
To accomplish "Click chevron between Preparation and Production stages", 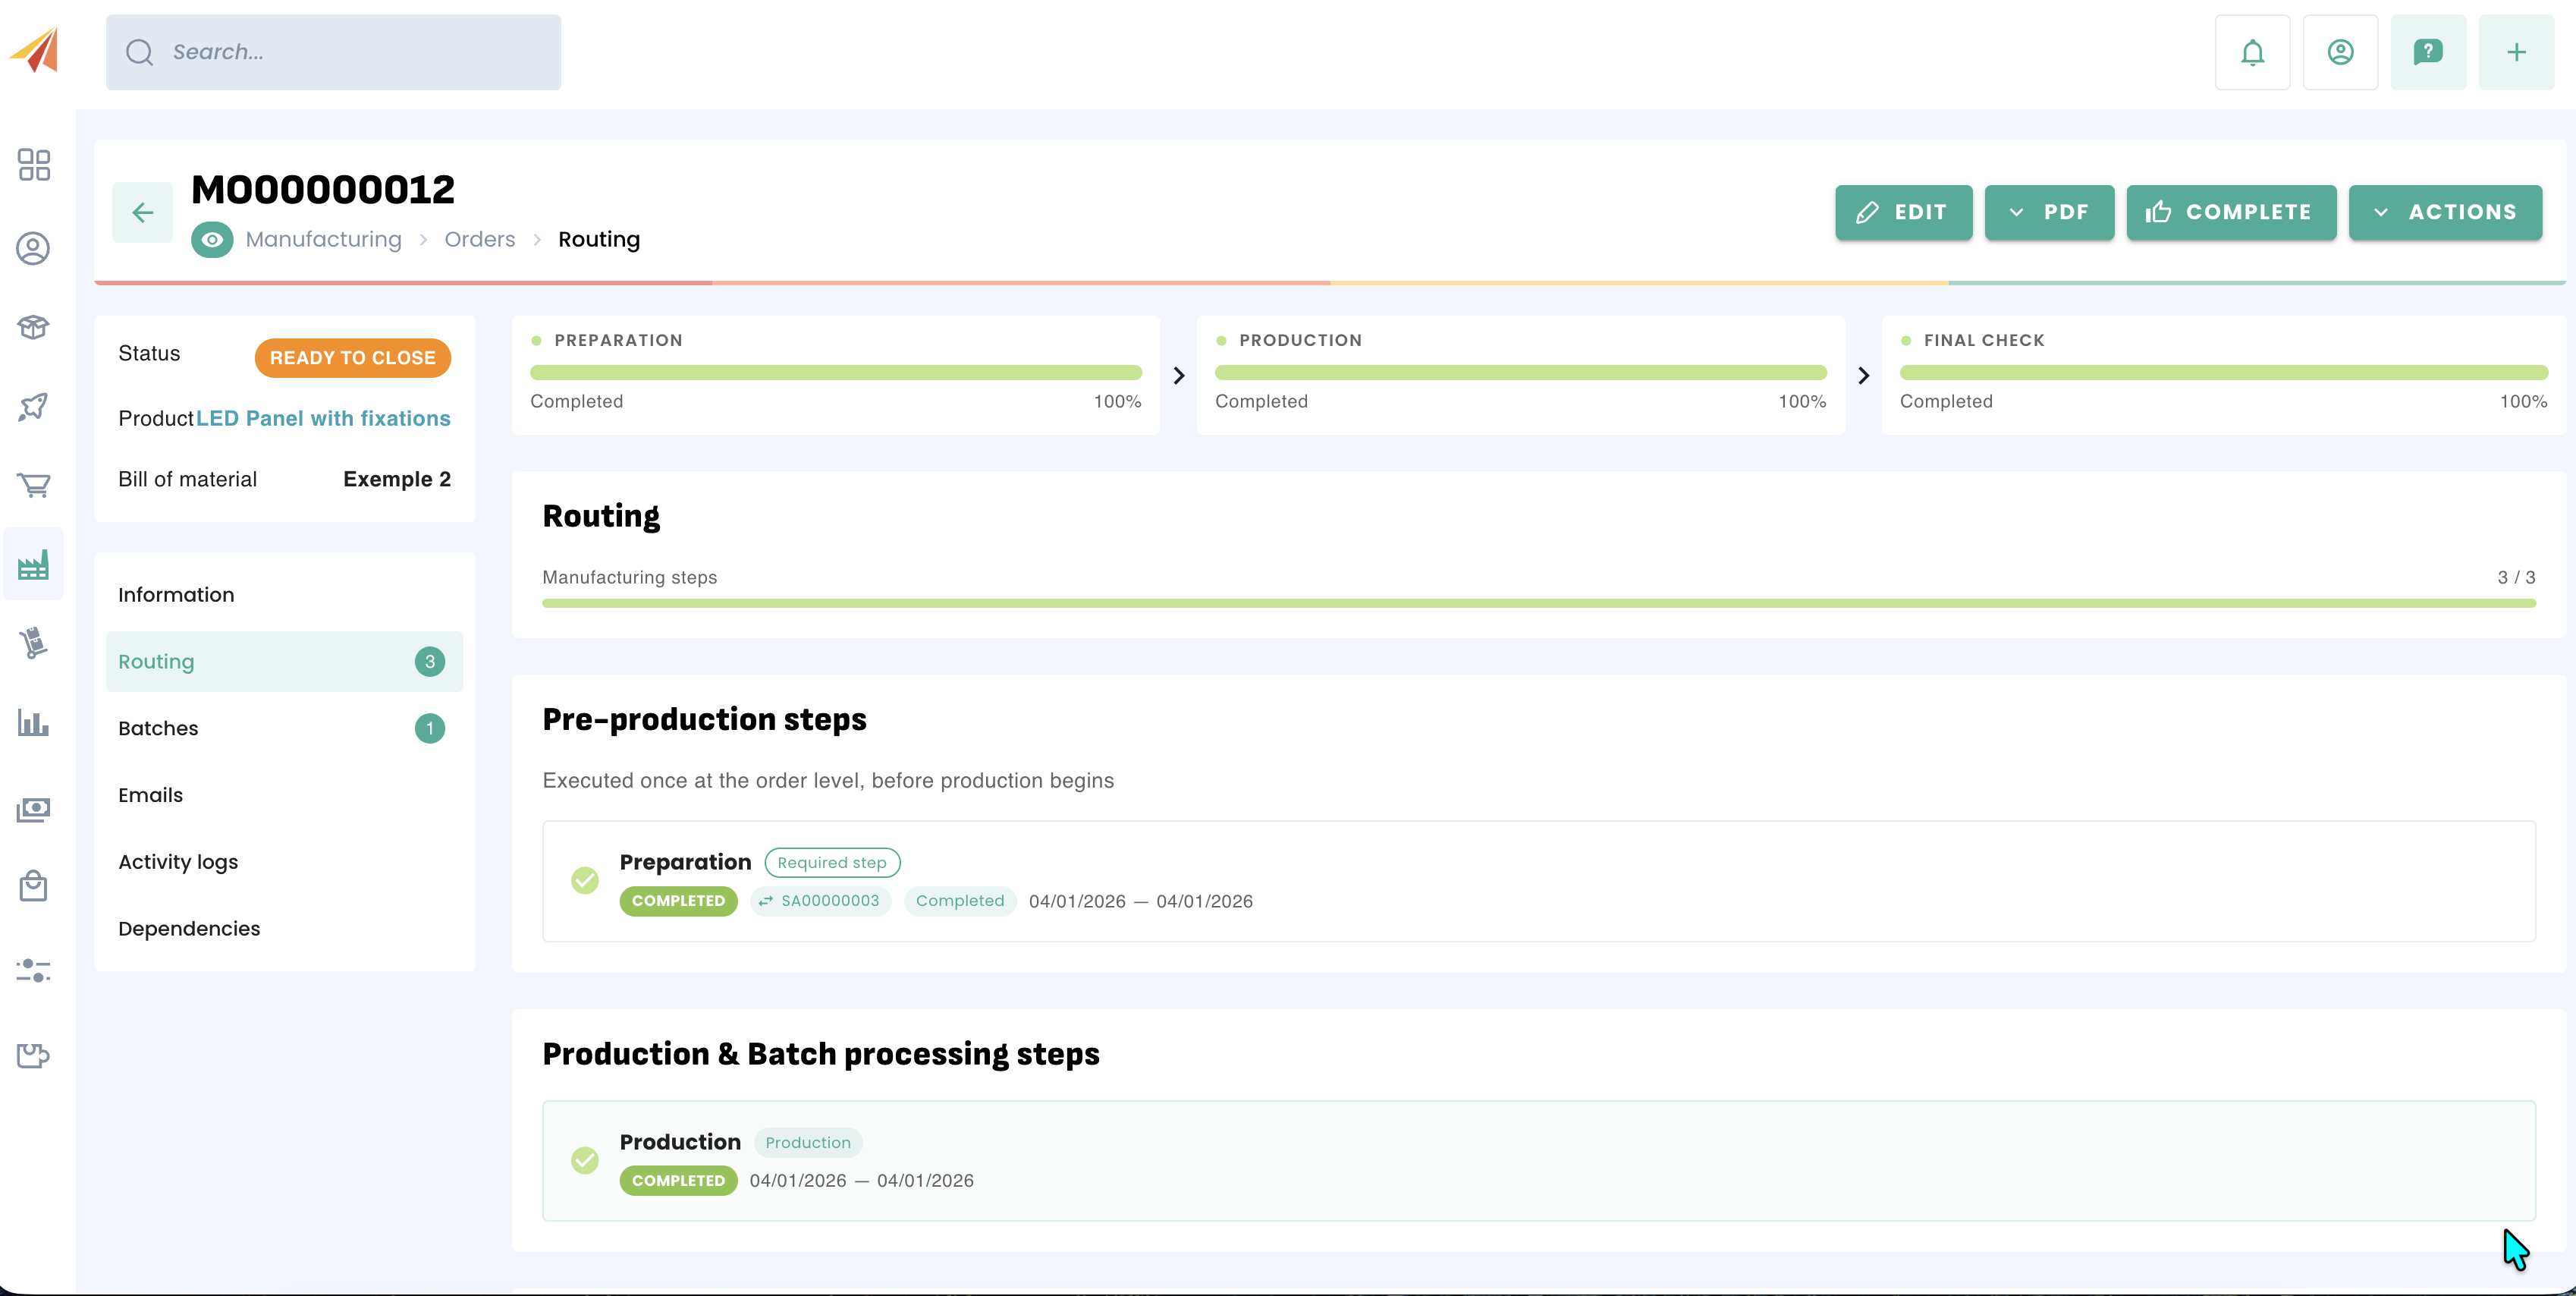I will (1179, 376).
